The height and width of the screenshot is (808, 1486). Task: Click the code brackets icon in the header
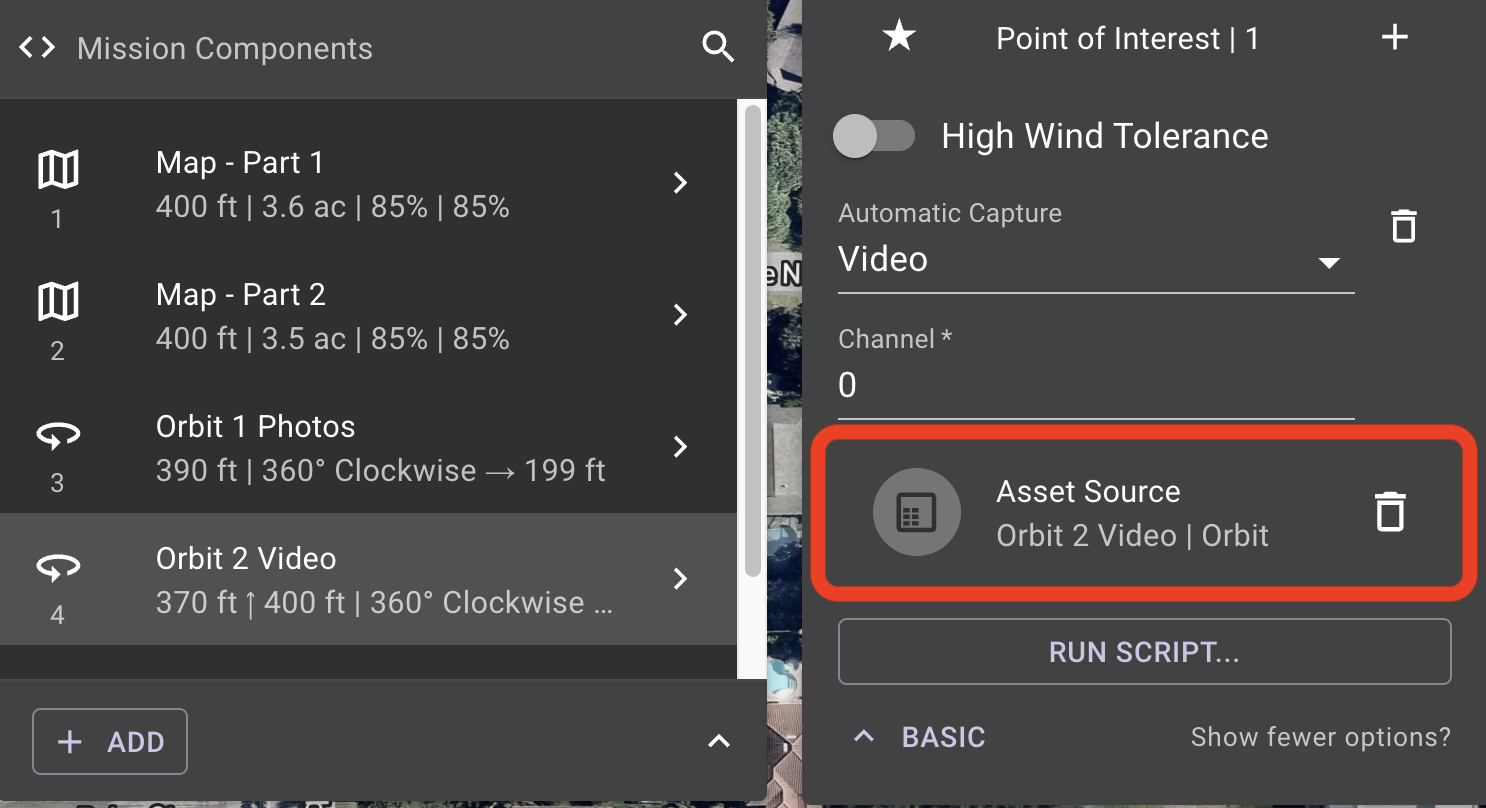point(36,47)
